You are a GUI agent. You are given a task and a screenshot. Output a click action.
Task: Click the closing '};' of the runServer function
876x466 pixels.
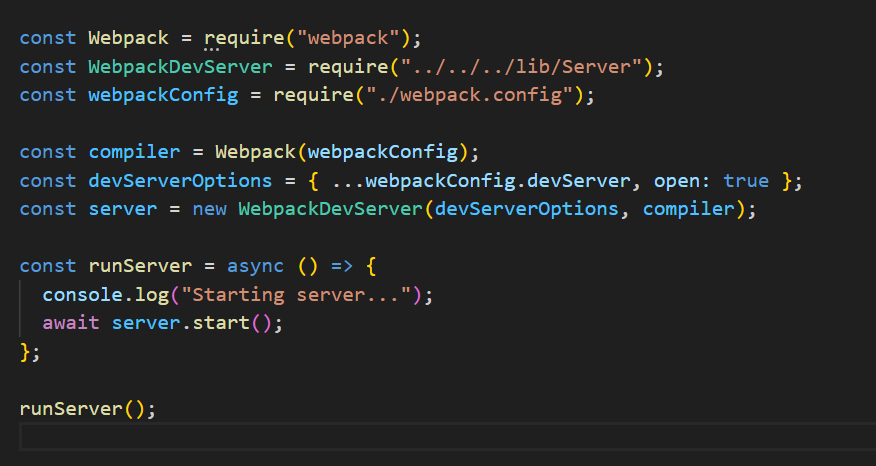pyautogui.click(x=30, y=352)
